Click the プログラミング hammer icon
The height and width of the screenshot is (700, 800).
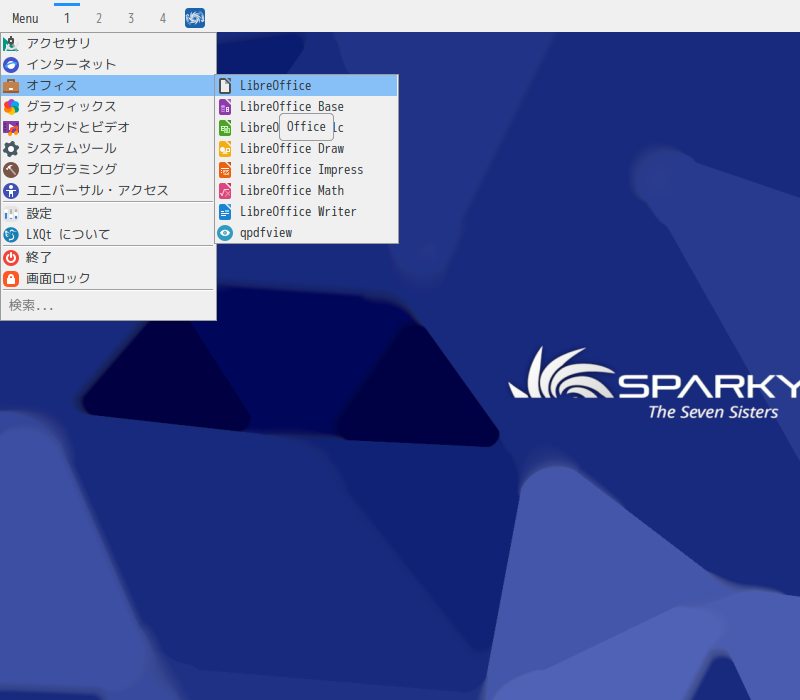click(x=11, y=169)
